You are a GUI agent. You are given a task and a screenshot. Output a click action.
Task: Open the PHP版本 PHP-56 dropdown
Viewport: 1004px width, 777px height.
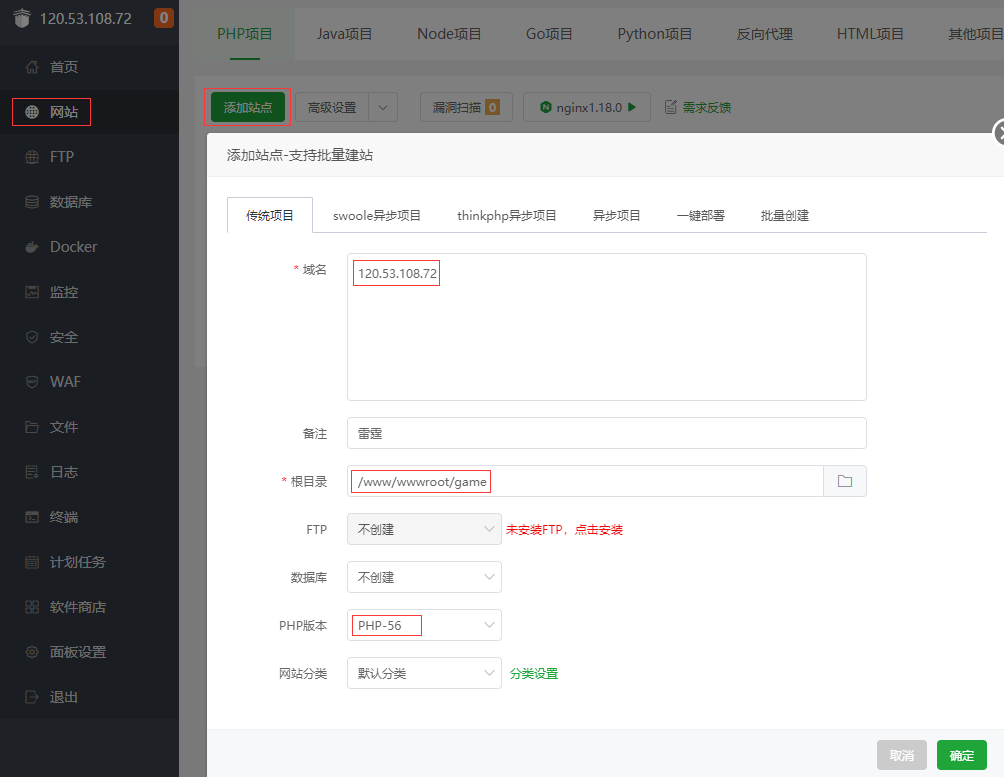tap(423, 625)
